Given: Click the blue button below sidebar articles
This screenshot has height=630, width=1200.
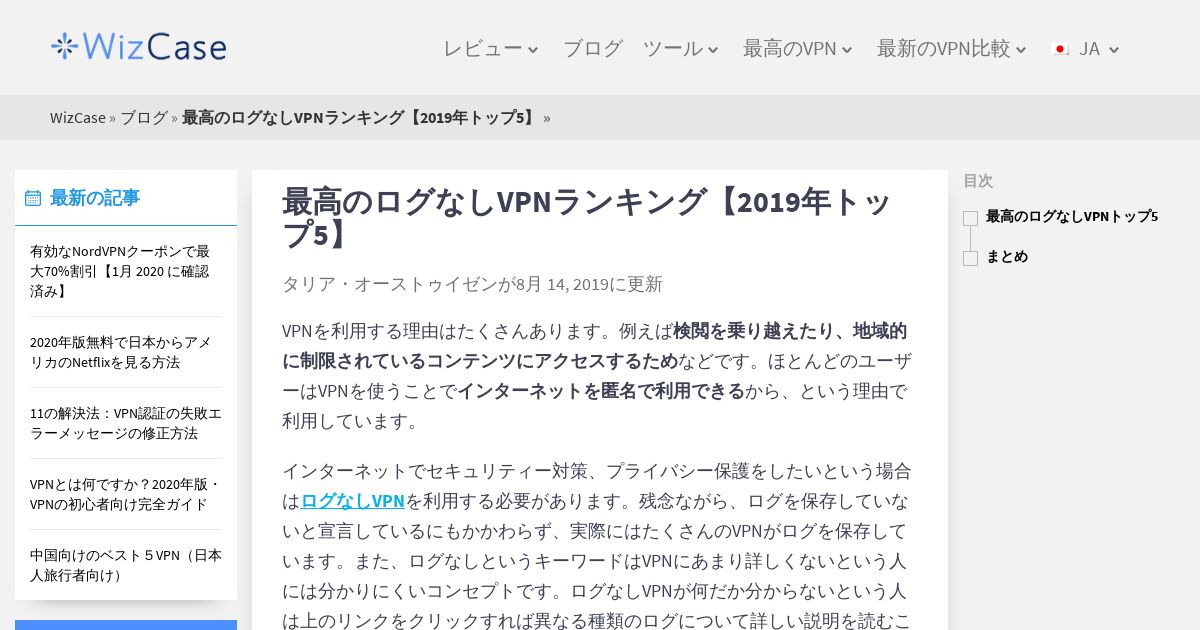Looking at the screenshot, I should [x=126, y=625].
